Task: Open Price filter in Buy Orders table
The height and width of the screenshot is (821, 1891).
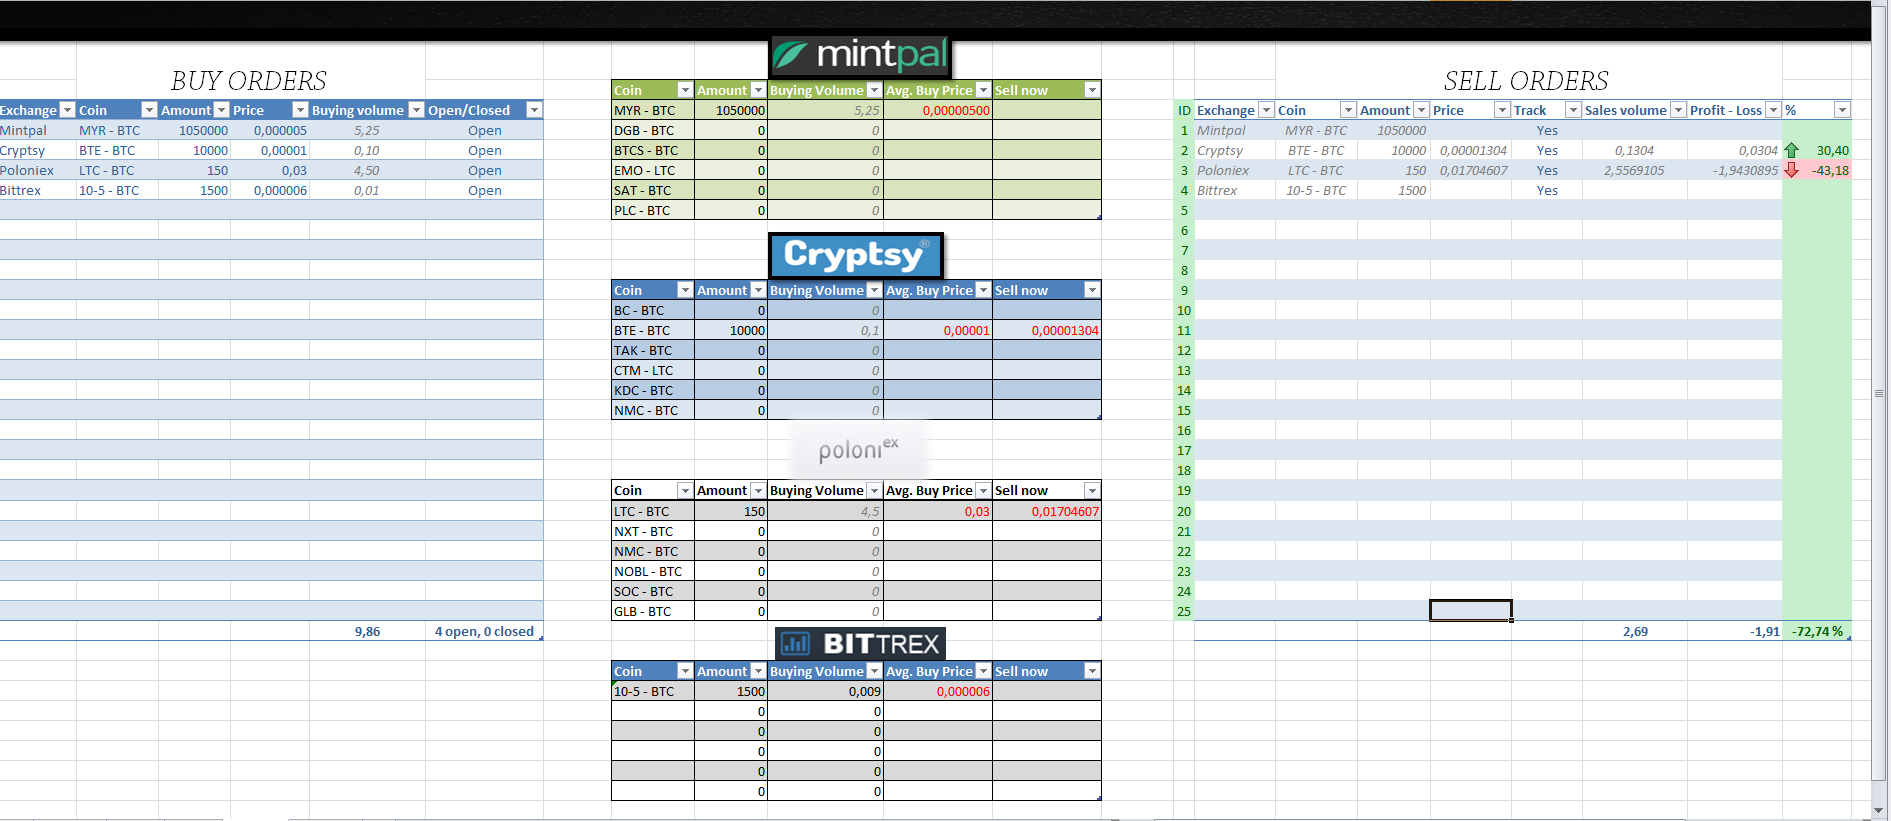Action: click(x=300, y=110)
